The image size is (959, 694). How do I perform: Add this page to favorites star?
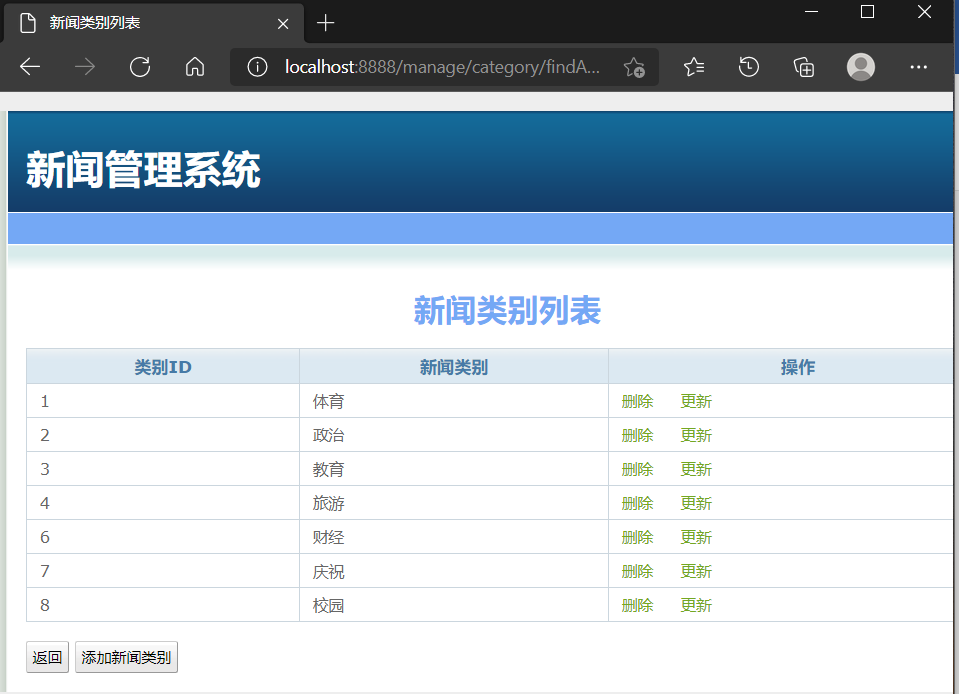click(634, 67)
